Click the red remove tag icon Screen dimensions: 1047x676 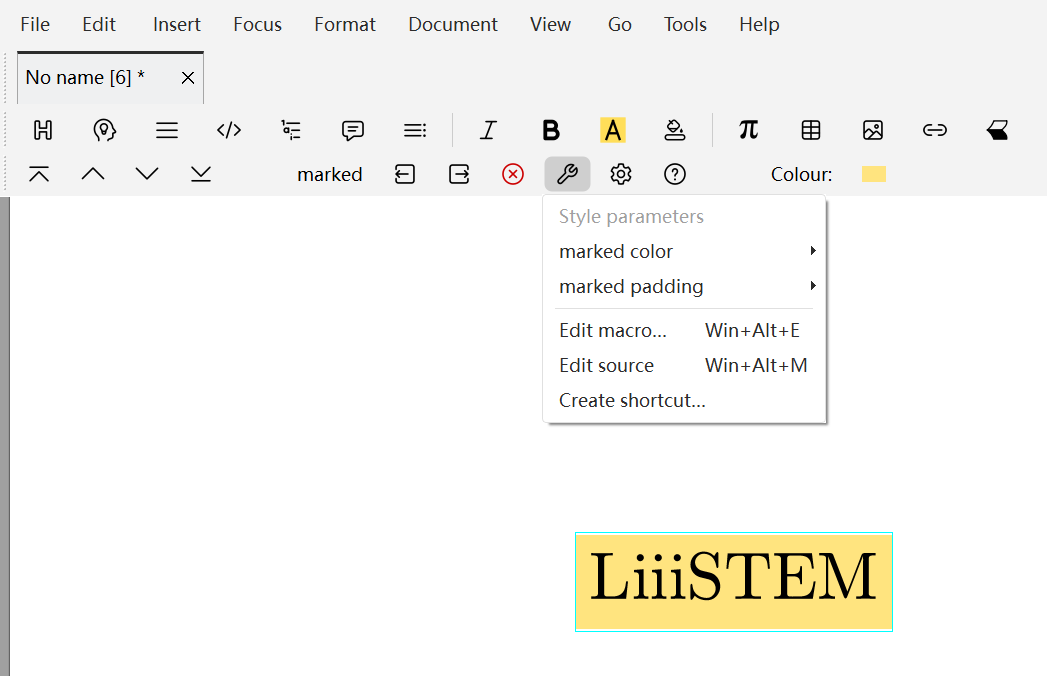click(x=513, y=174)
